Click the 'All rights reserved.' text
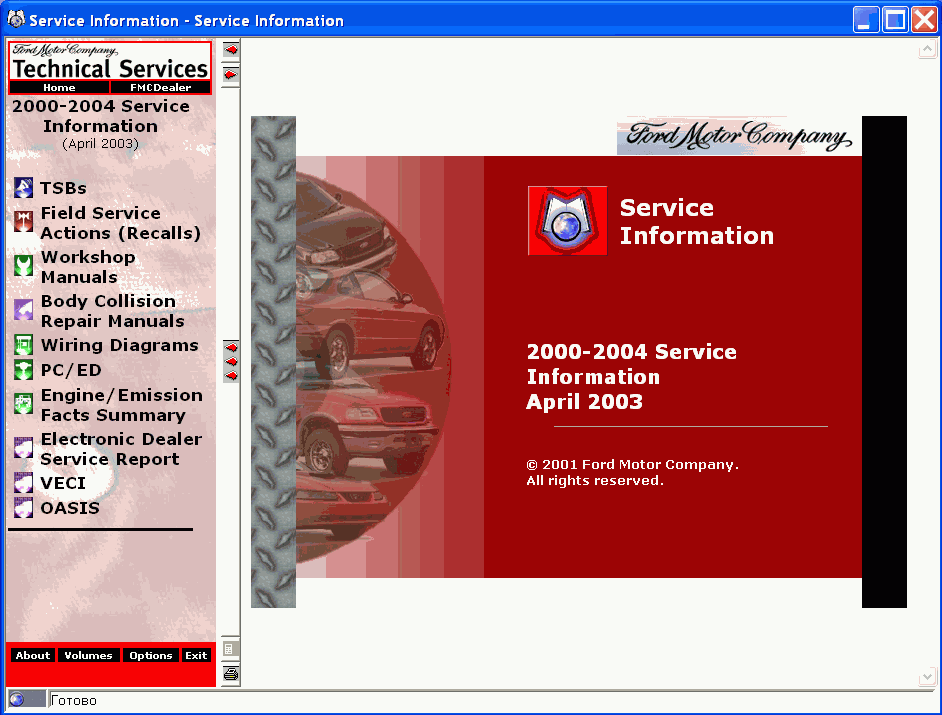942x715 pixels. pos(595,481)
